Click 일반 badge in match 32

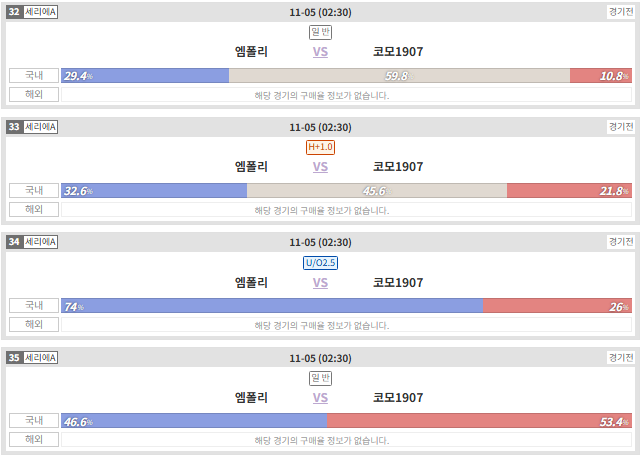point(320,32)
